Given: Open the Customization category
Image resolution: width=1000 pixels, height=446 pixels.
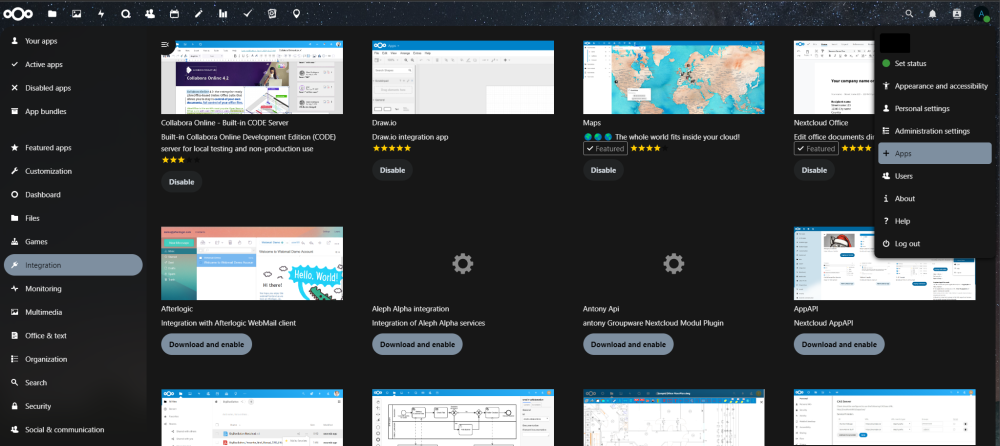Looking at the screenshot, I should coord(73,171).
